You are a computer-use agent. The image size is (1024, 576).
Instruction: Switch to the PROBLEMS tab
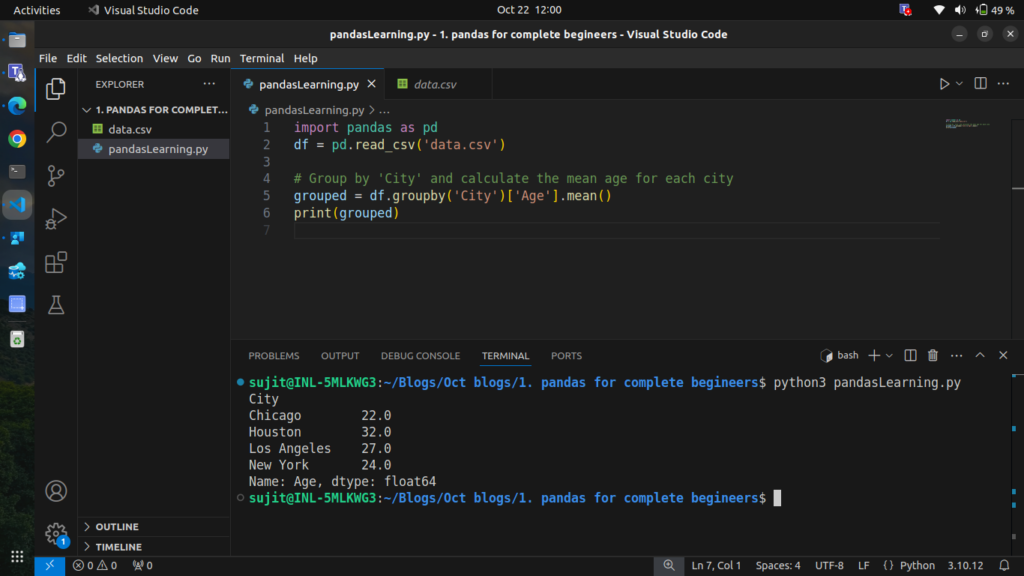click(x=273, y=356)
